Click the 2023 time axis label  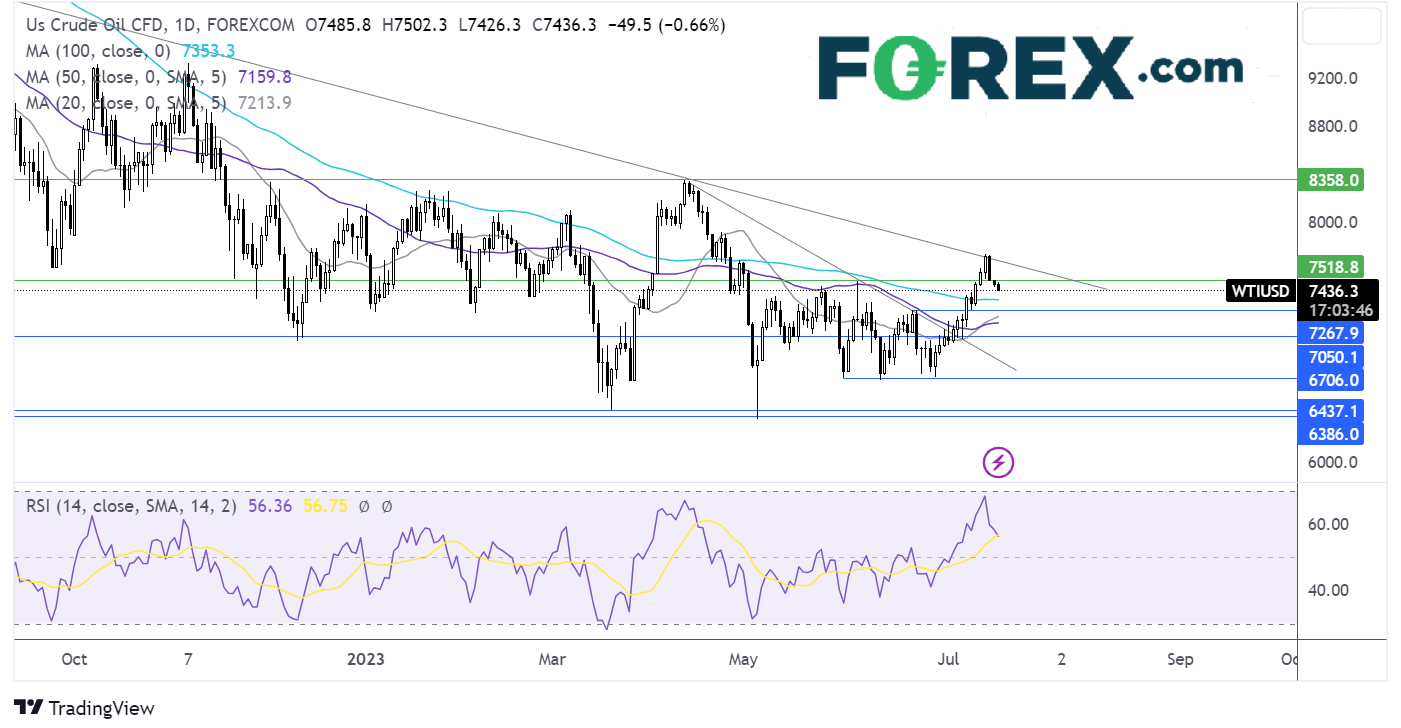click(365, 660)
